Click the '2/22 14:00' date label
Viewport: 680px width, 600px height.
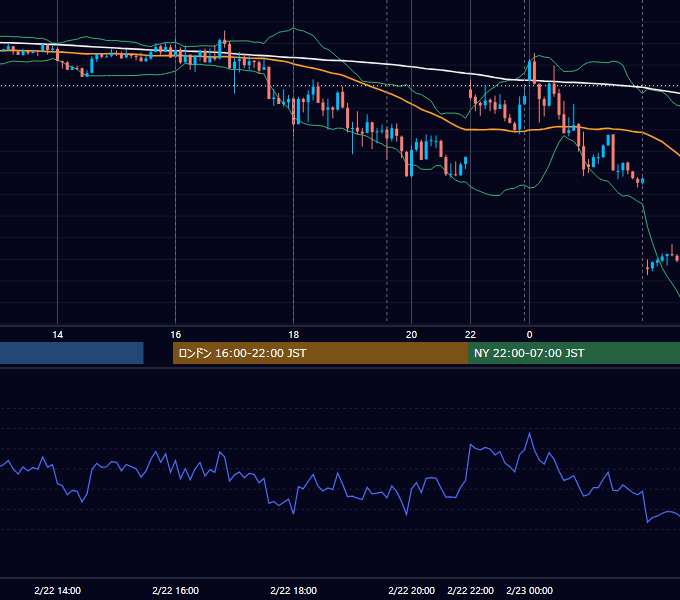click(57, 590)
